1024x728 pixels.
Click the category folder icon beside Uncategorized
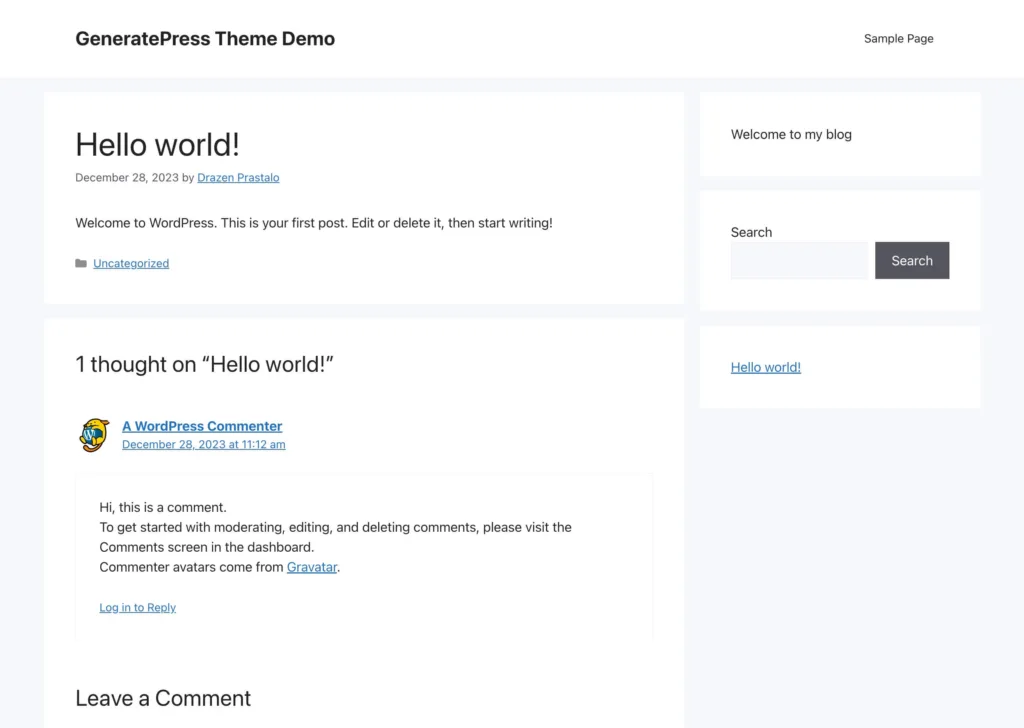(x=81, y=263)
